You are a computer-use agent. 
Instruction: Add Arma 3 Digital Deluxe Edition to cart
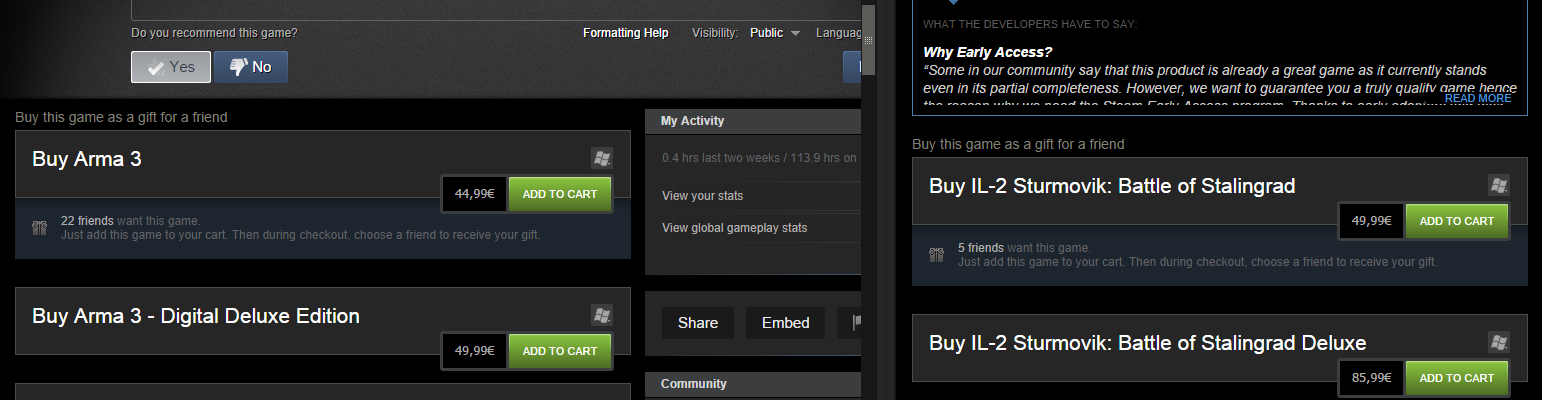coord(560,351)
